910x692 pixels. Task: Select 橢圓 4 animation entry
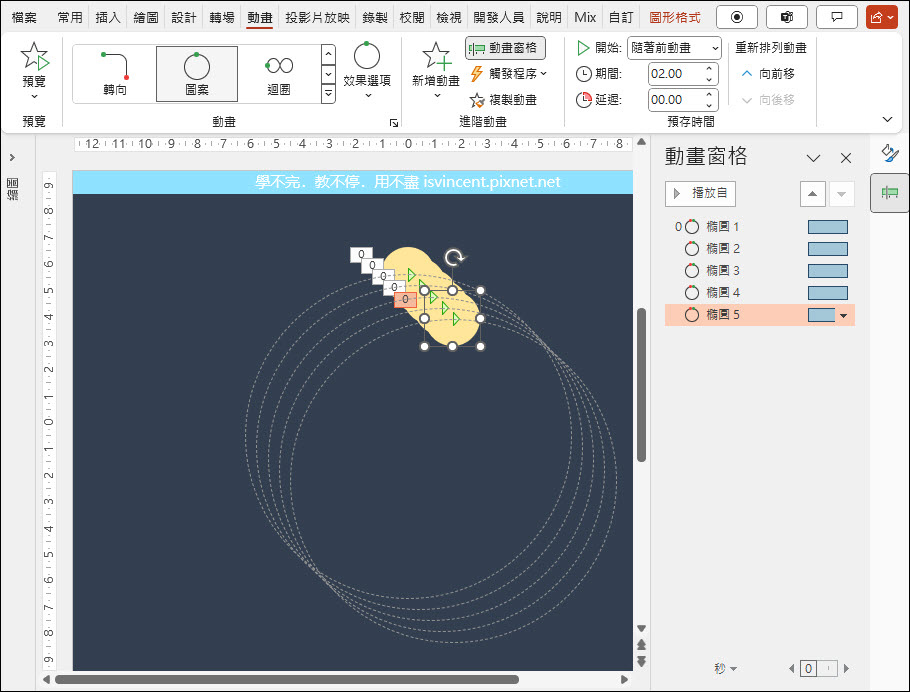[759, 293]
